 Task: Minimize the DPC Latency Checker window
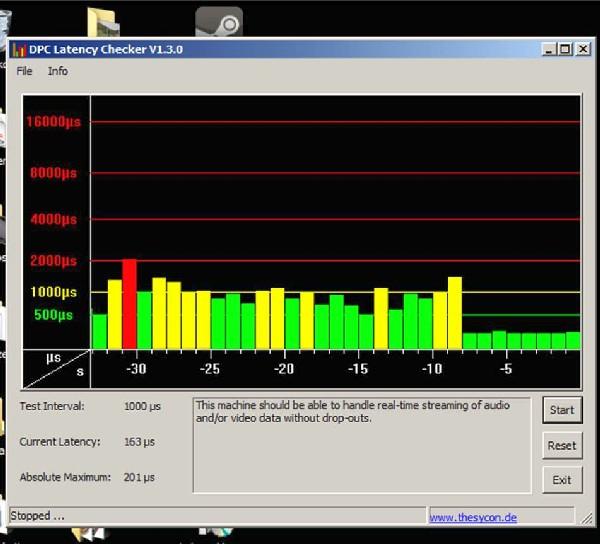pyautogui.click(x=549, y=49)
